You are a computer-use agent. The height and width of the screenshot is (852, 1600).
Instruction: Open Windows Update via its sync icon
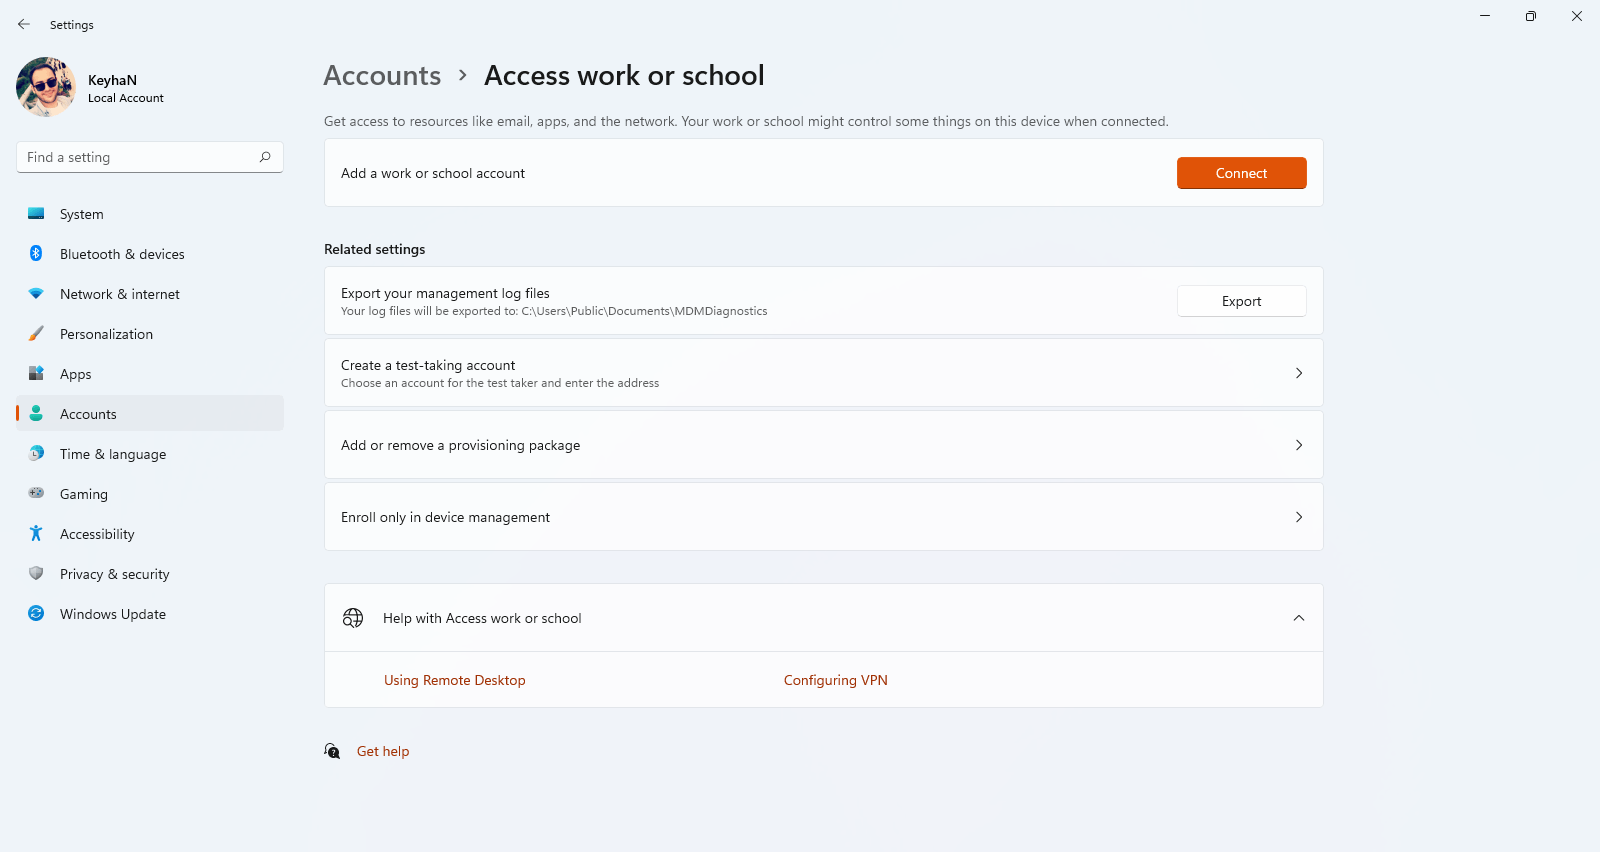click(x=36, y=614)
